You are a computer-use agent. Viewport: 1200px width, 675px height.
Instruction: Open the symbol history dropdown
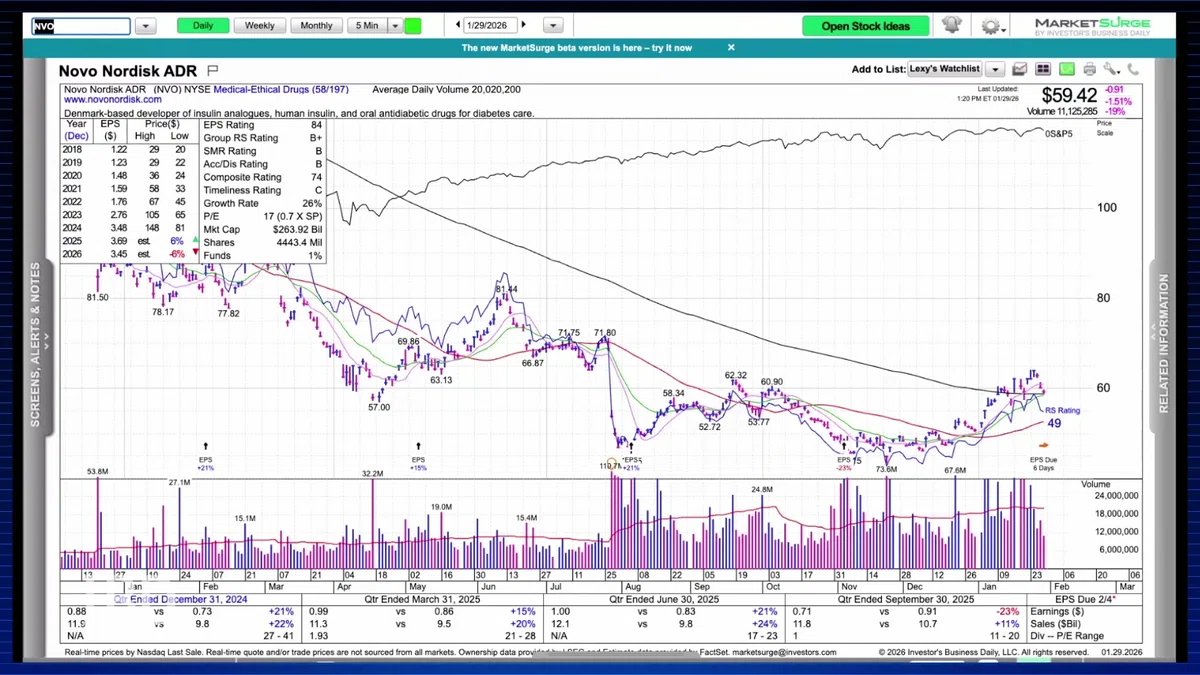click(x=145, y=26)
